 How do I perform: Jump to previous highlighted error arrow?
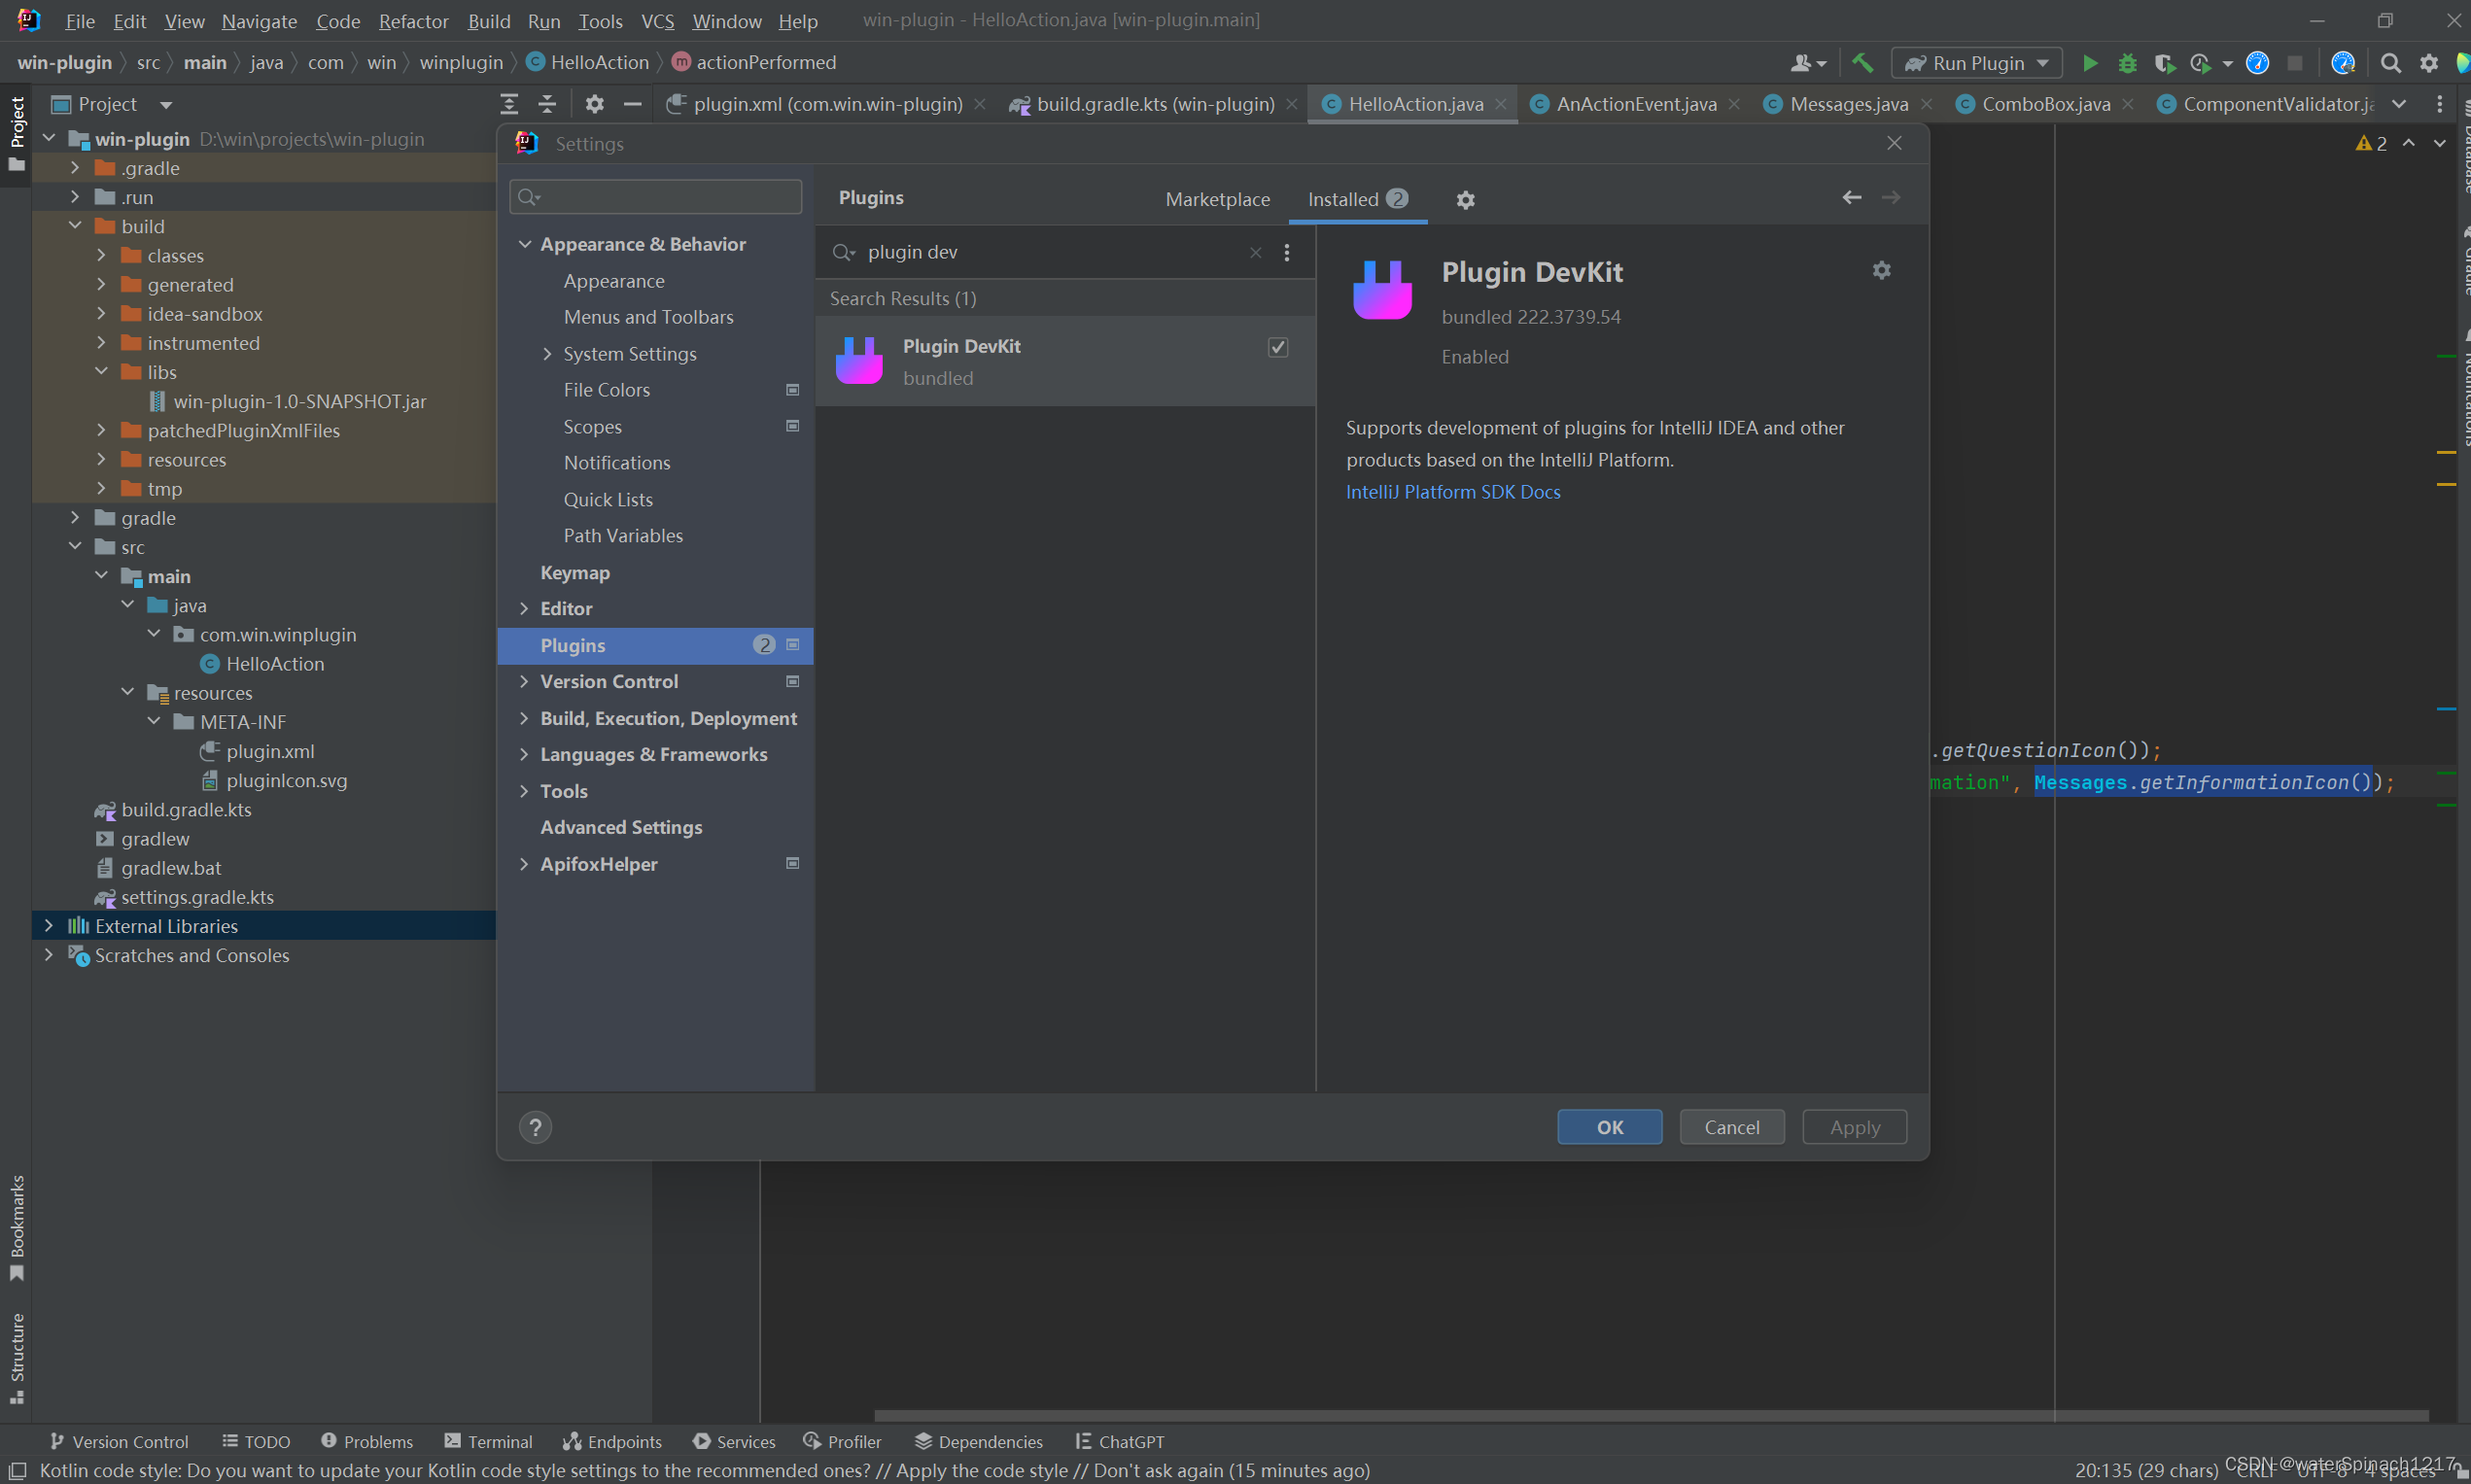pyautogui.click(x=2409, y=143)
